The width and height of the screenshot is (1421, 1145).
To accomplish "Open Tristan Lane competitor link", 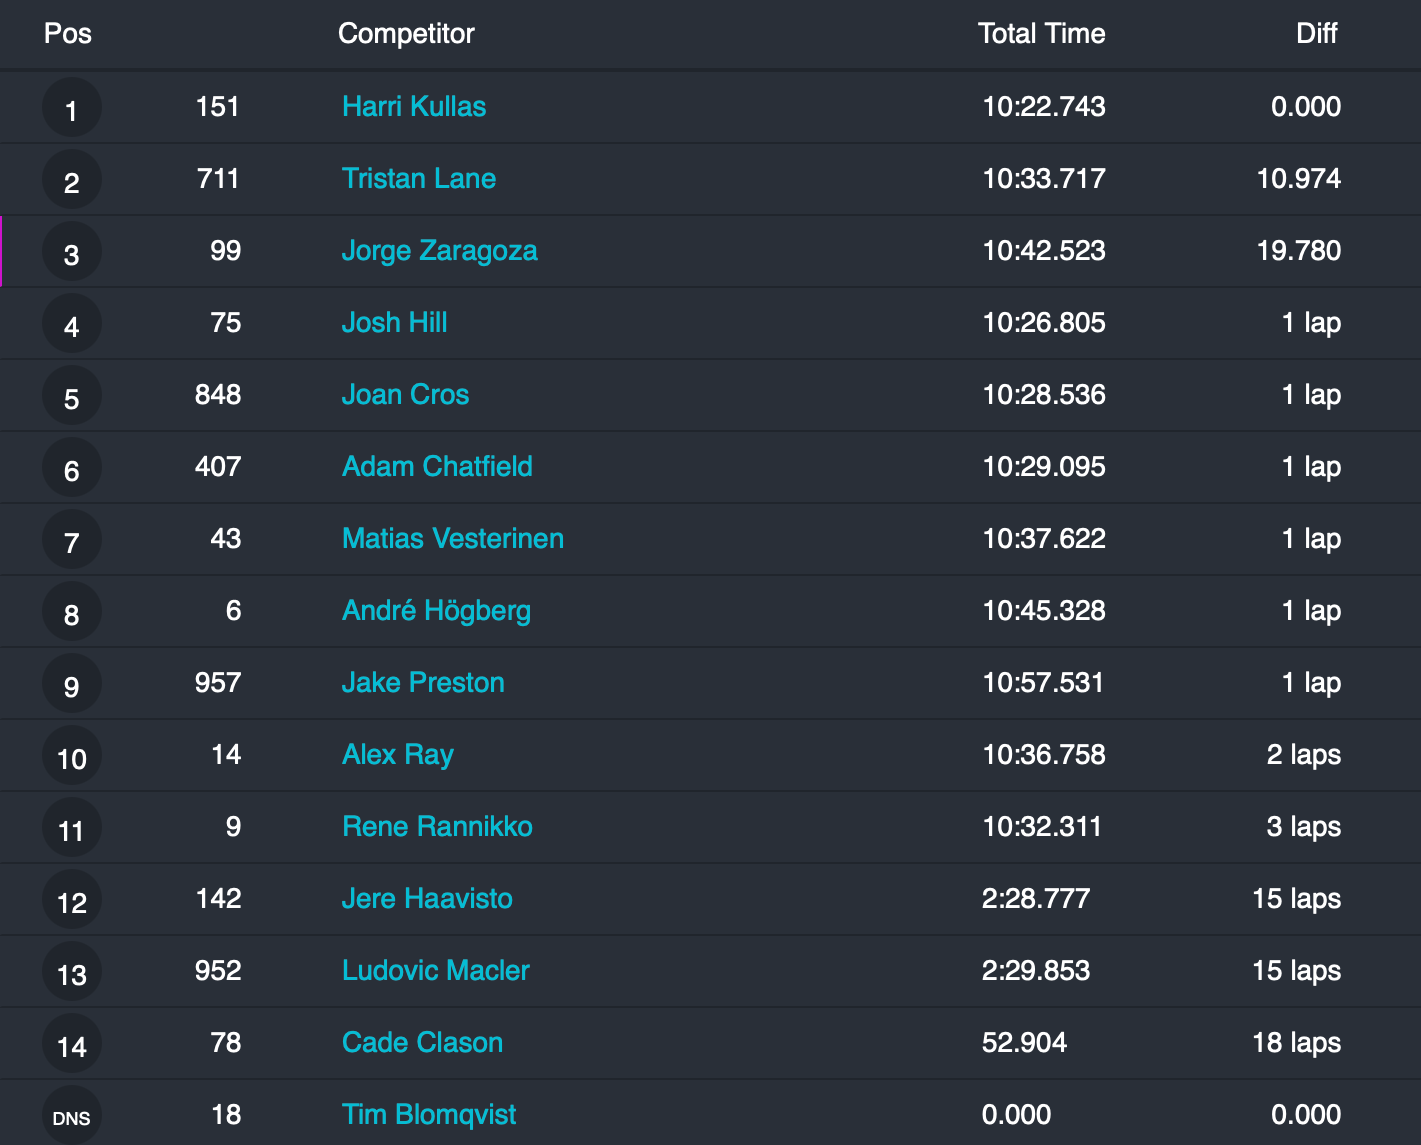I will click(x=418, y=179).
